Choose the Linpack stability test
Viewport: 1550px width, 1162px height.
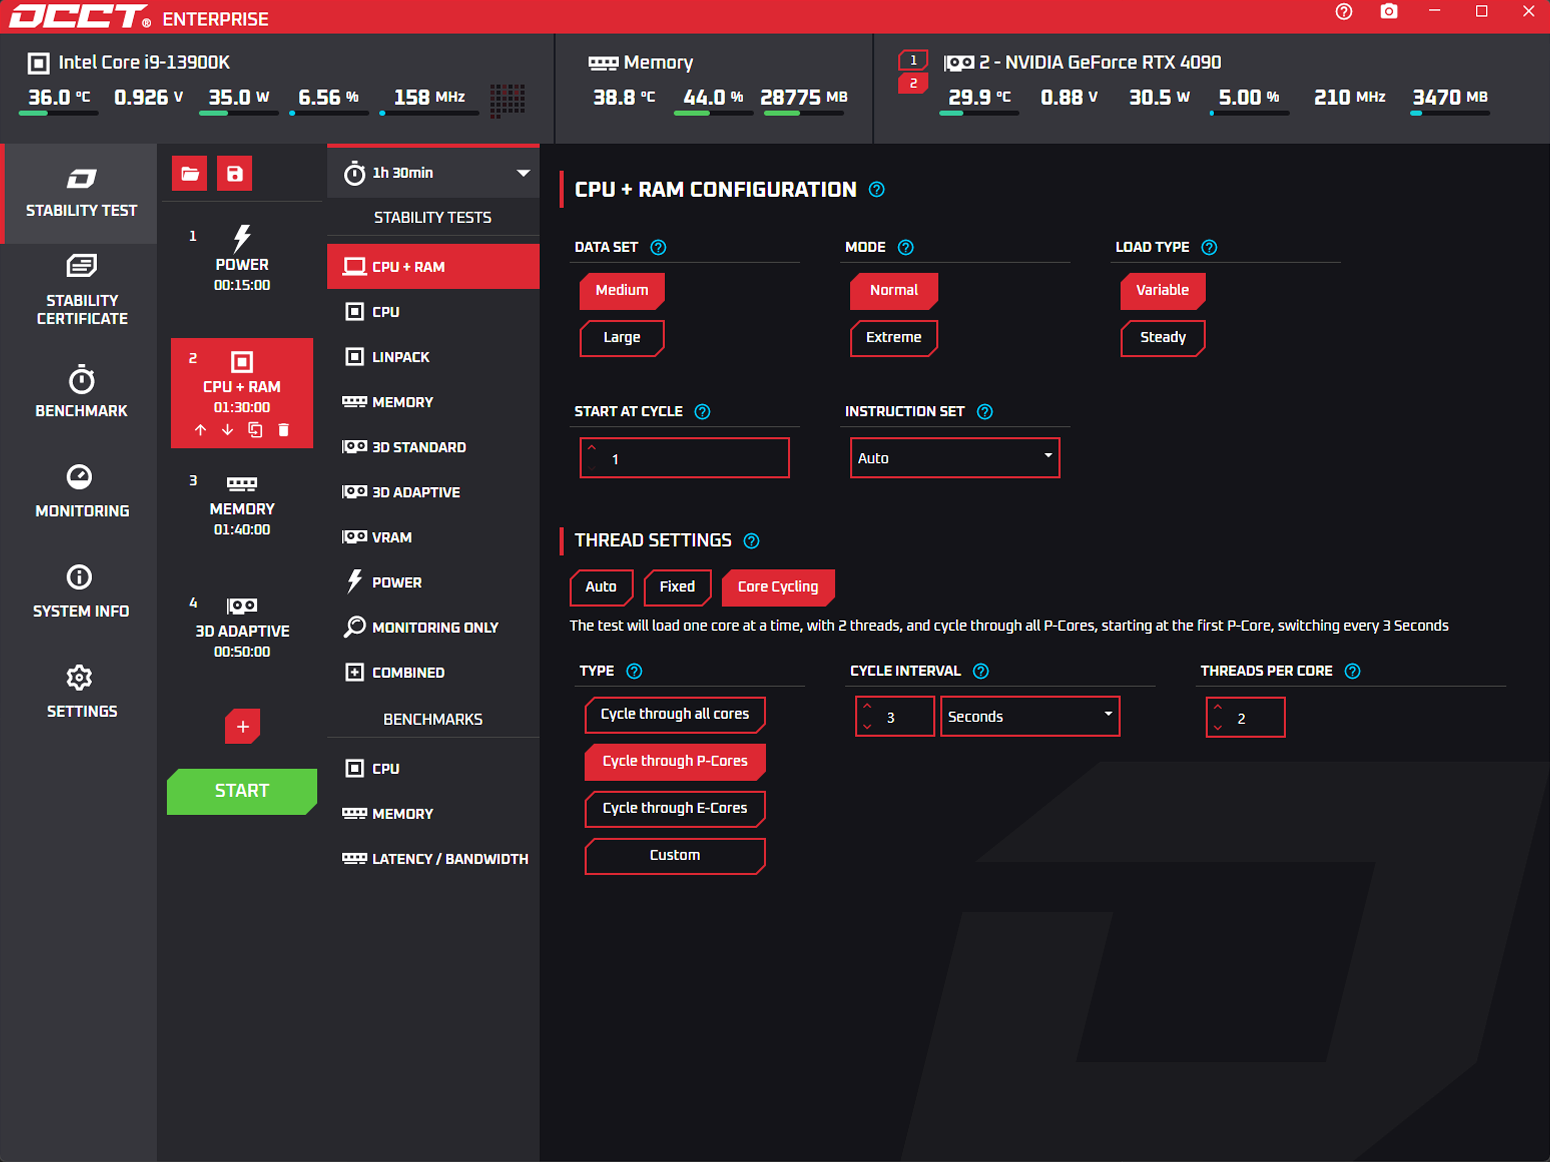(433, 357)
